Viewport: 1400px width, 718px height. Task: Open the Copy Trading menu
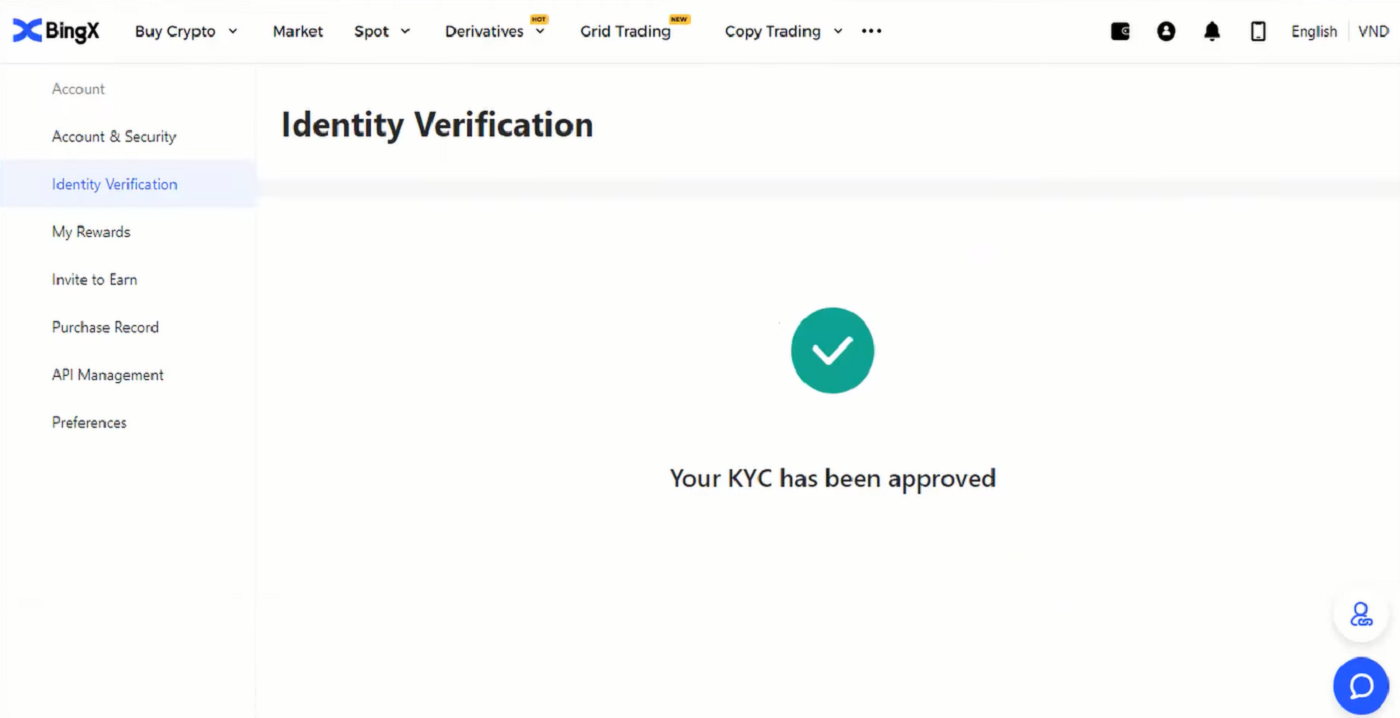point(782,31)
